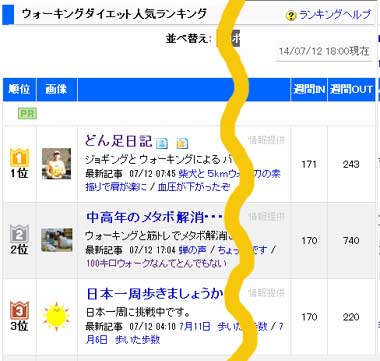The height and width of the screenshot is (361, 380).
Task: Click the 情報提供 link in どん足日記 row
Action: [266, 140]
